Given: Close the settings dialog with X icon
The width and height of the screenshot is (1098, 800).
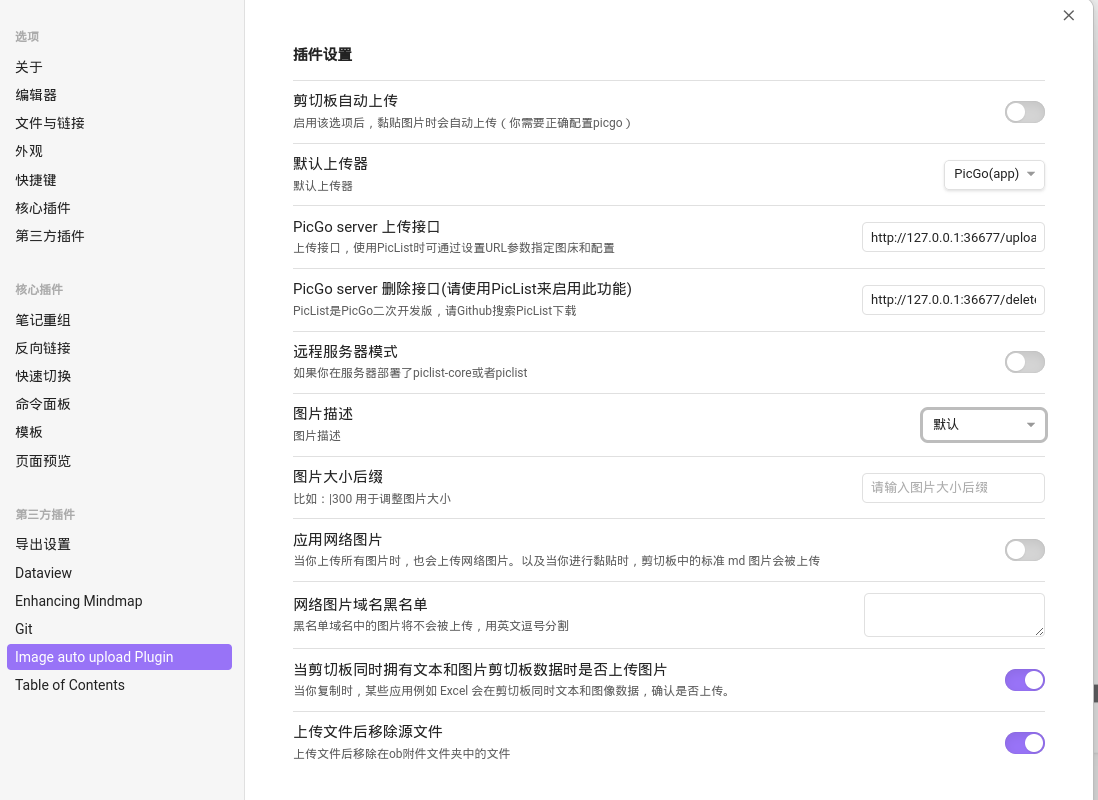Looking at the screenshot, I should click(x=1069, y=16).
